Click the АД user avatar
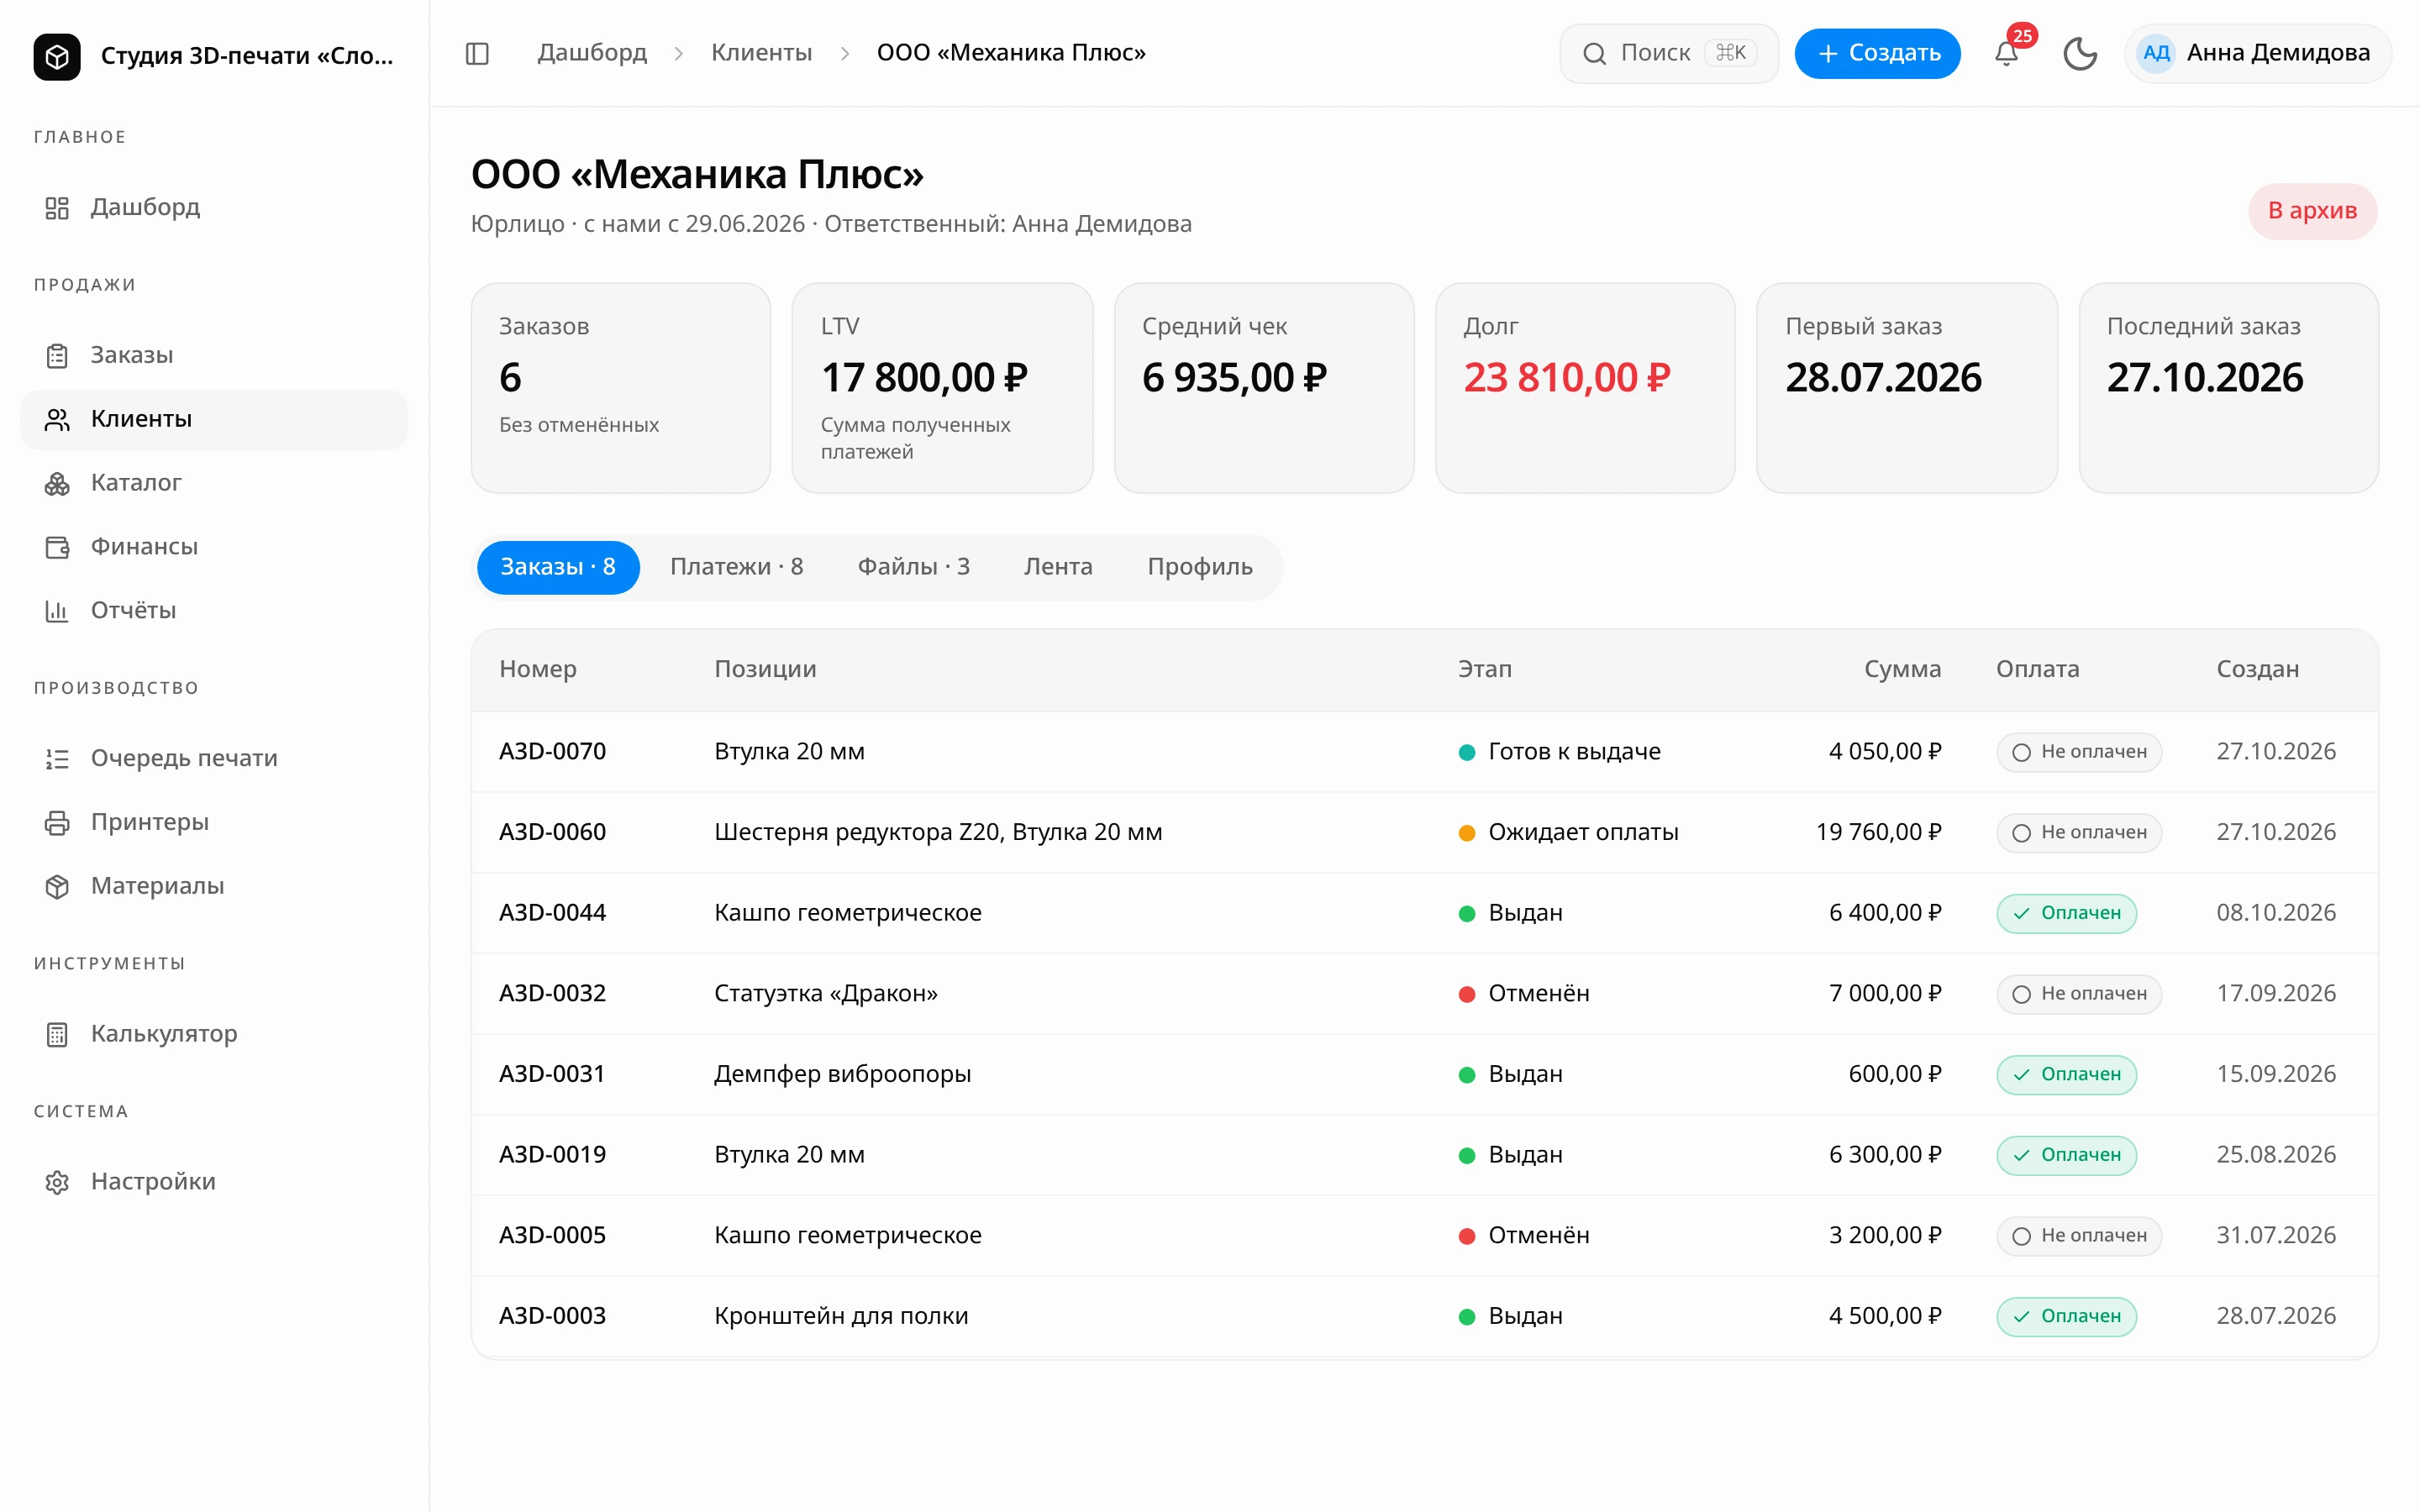This screenshot has width=2420, height=1512. click(x=2155, y=53)
